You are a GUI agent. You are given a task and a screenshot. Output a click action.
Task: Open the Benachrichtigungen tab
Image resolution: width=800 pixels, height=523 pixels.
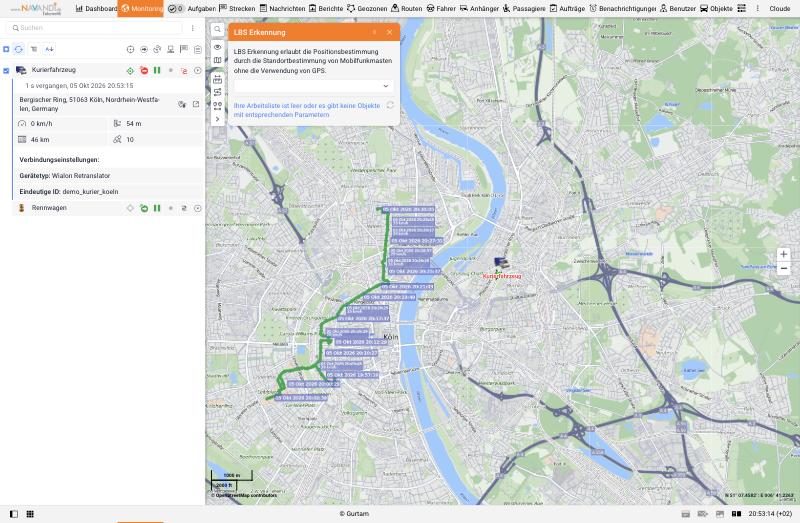622,9
